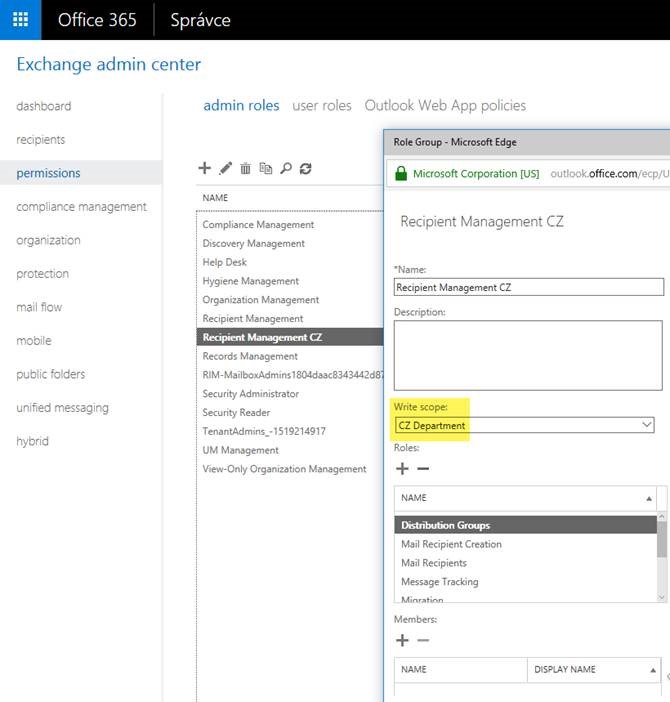This screenshot has width=670, height=702.
Task: Click the green lock security icon
Action: tap(401, 173)
